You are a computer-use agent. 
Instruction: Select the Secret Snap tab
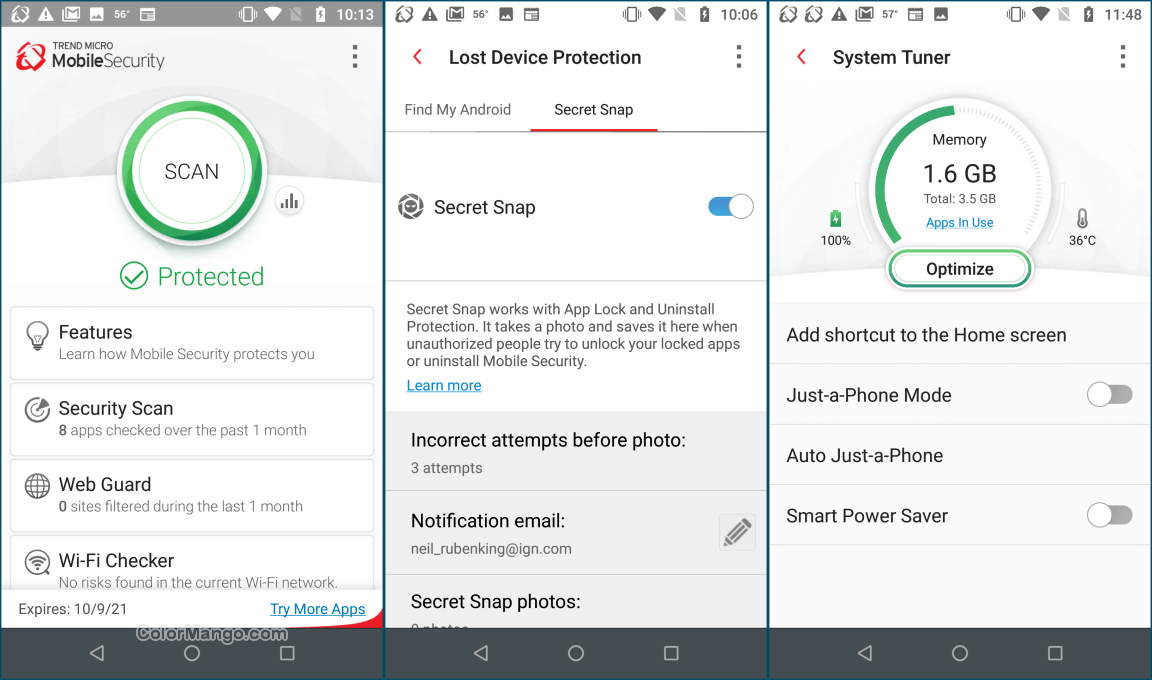pyautogui.click(x=594, y=109)
